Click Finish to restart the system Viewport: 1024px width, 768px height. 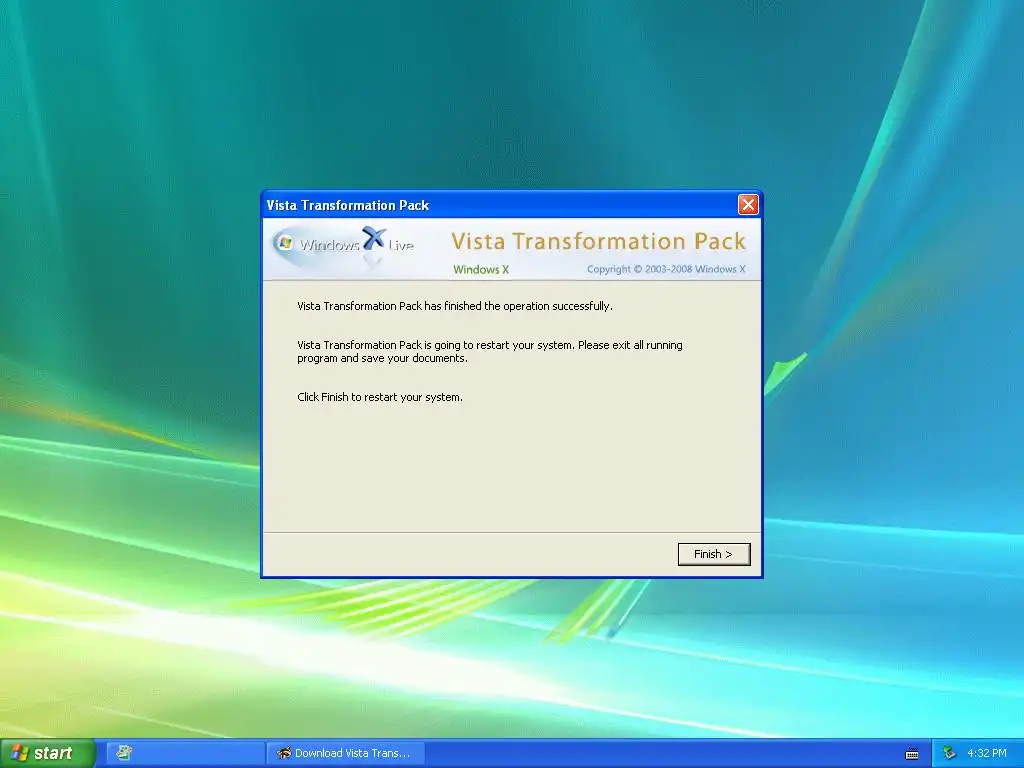(x=714, y=554)
